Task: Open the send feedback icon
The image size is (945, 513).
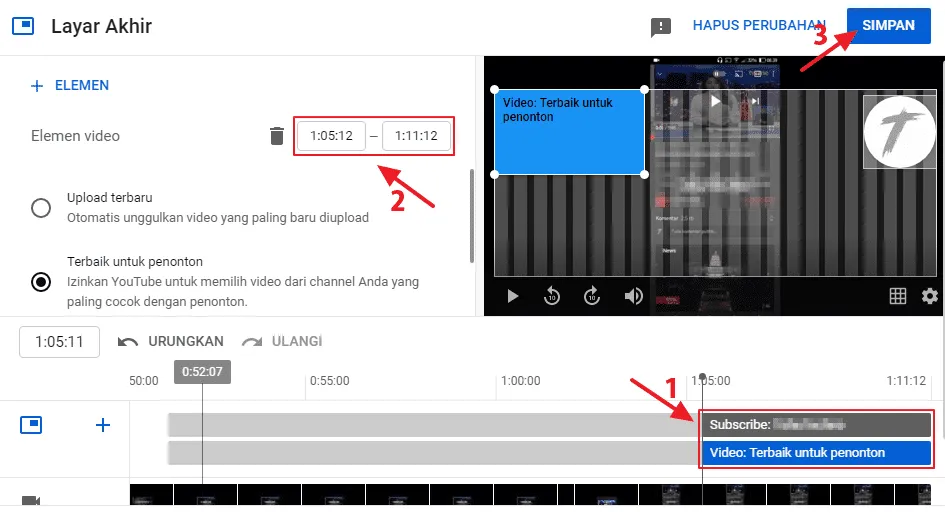Action: [661, 27]
